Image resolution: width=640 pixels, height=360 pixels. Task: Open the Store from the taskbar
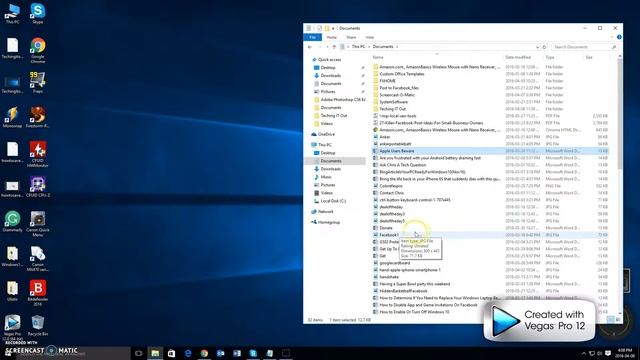(x=171, y=353)
